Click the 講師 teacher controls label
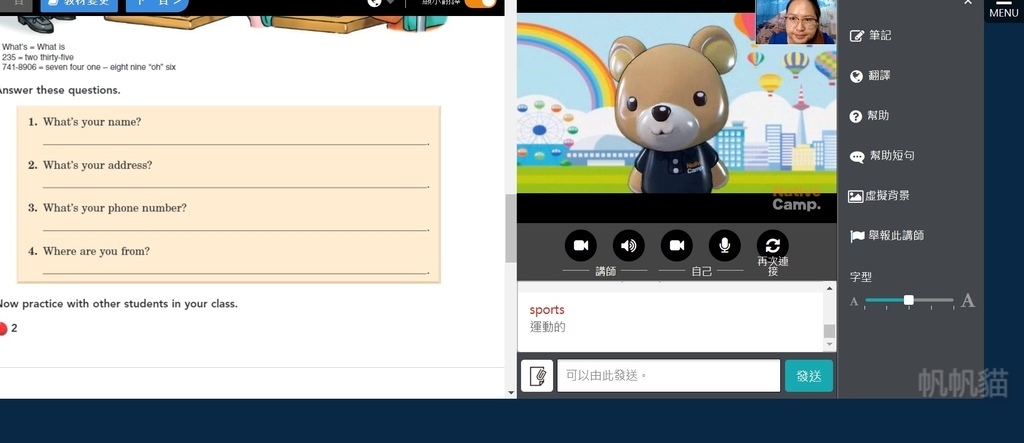Image resolution: width=1024 pixels, height=443 pixels. [605, 271]
